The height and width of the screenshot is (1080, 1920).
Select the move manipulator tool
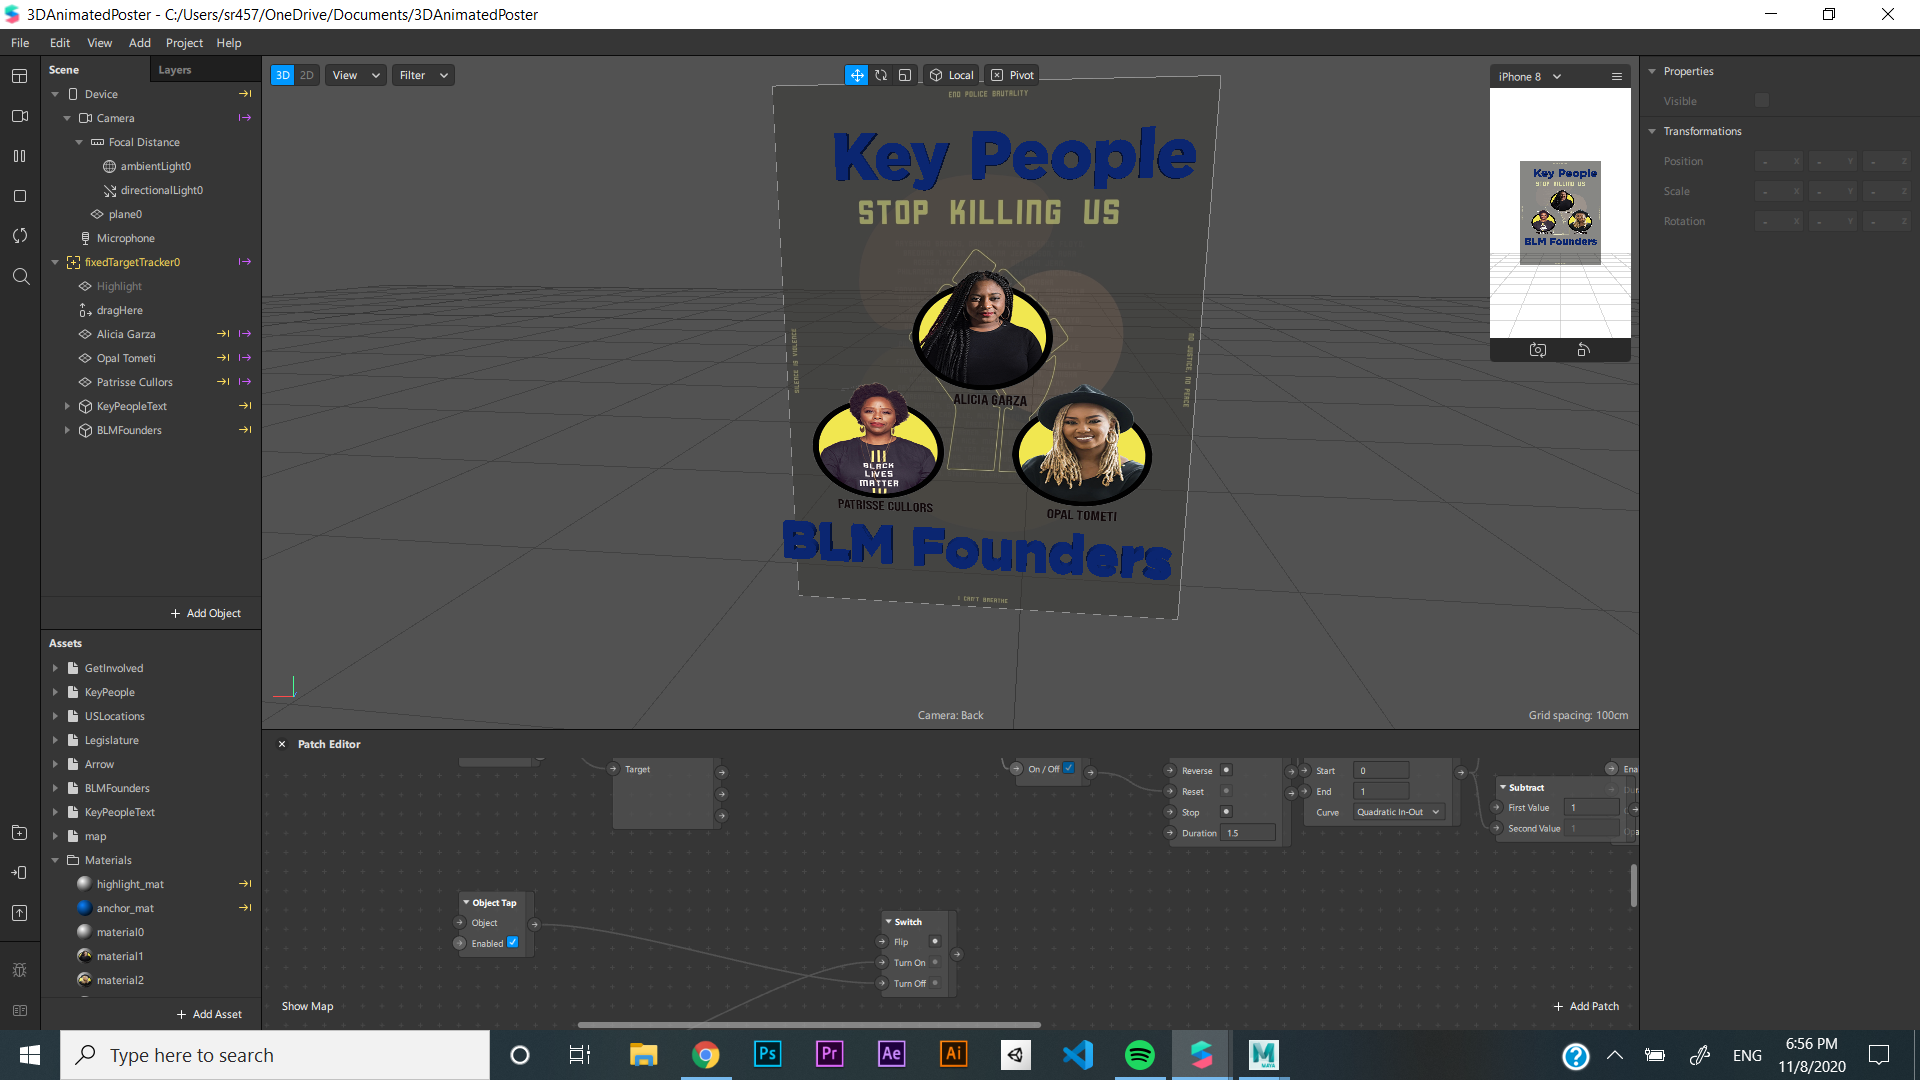(857, 75)
